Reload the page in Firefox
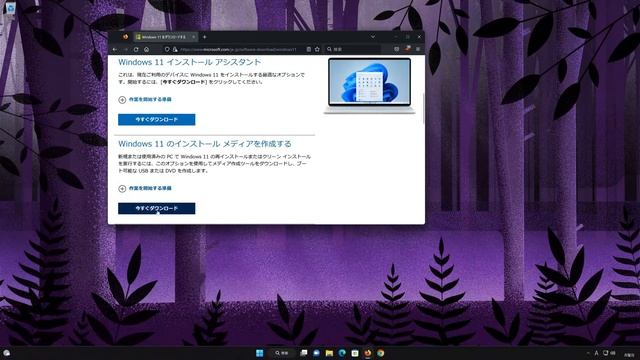The width and height of the screenshot is (640, 360). (136, 49)
